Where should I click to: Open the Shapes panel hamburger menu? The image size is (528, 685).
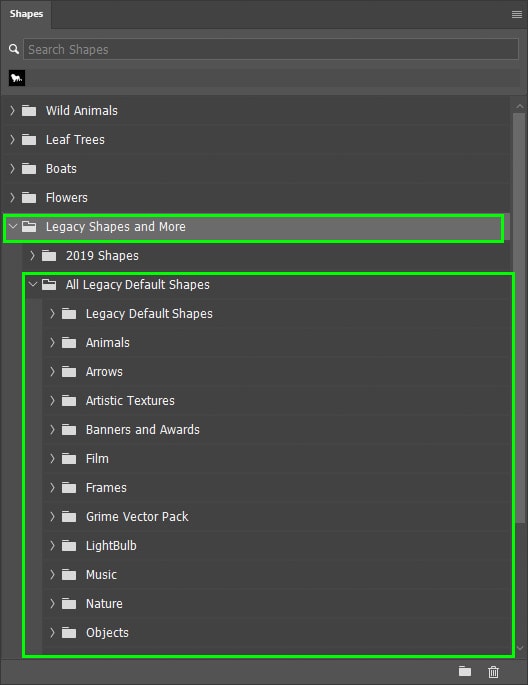[x=517, y=14]
